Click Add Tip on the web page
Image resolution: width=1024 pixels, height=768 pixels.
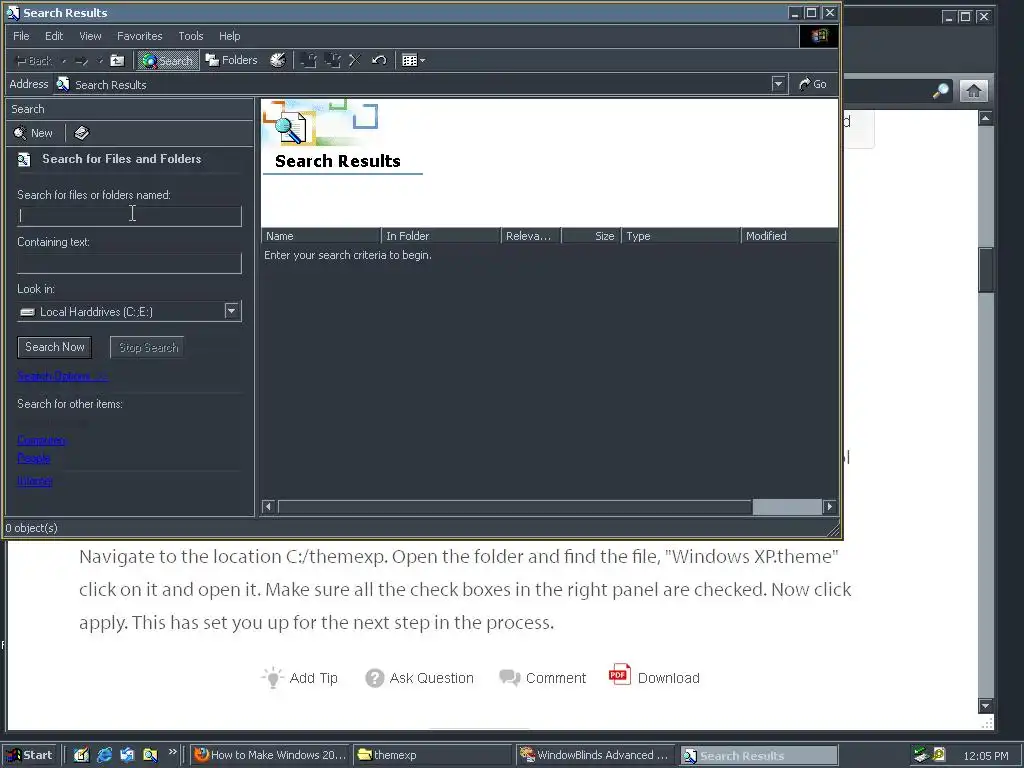(300, 678)
